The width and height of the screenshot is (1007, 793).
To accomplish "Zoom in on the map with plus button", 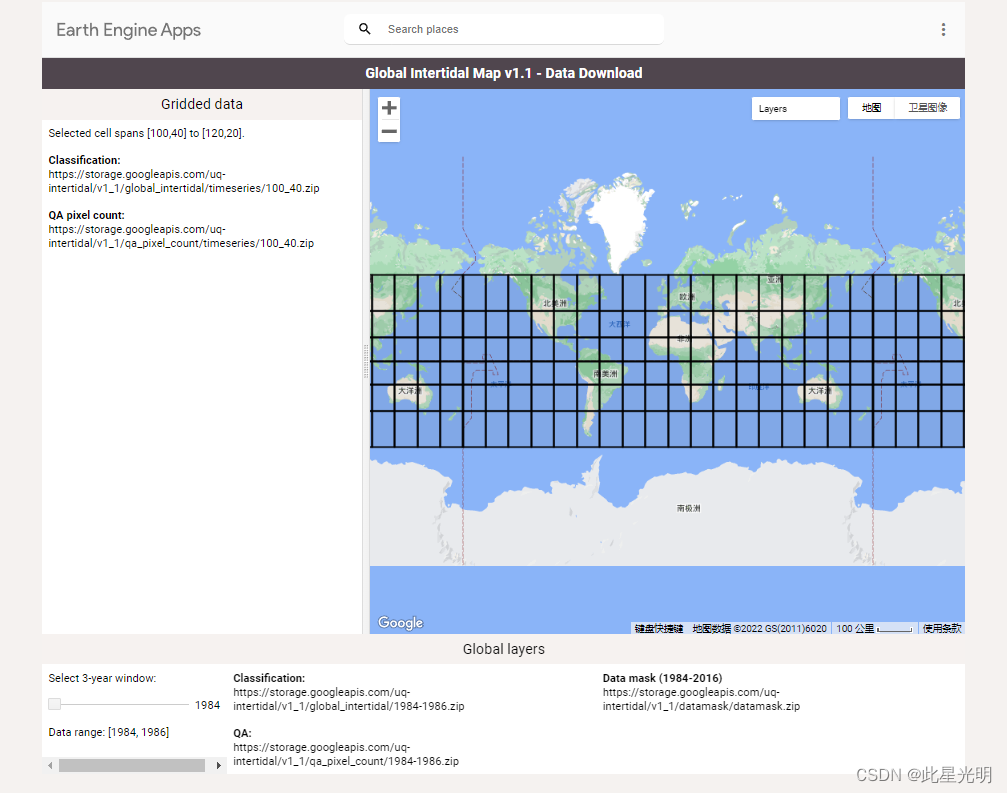I will [x=389, y=108].
